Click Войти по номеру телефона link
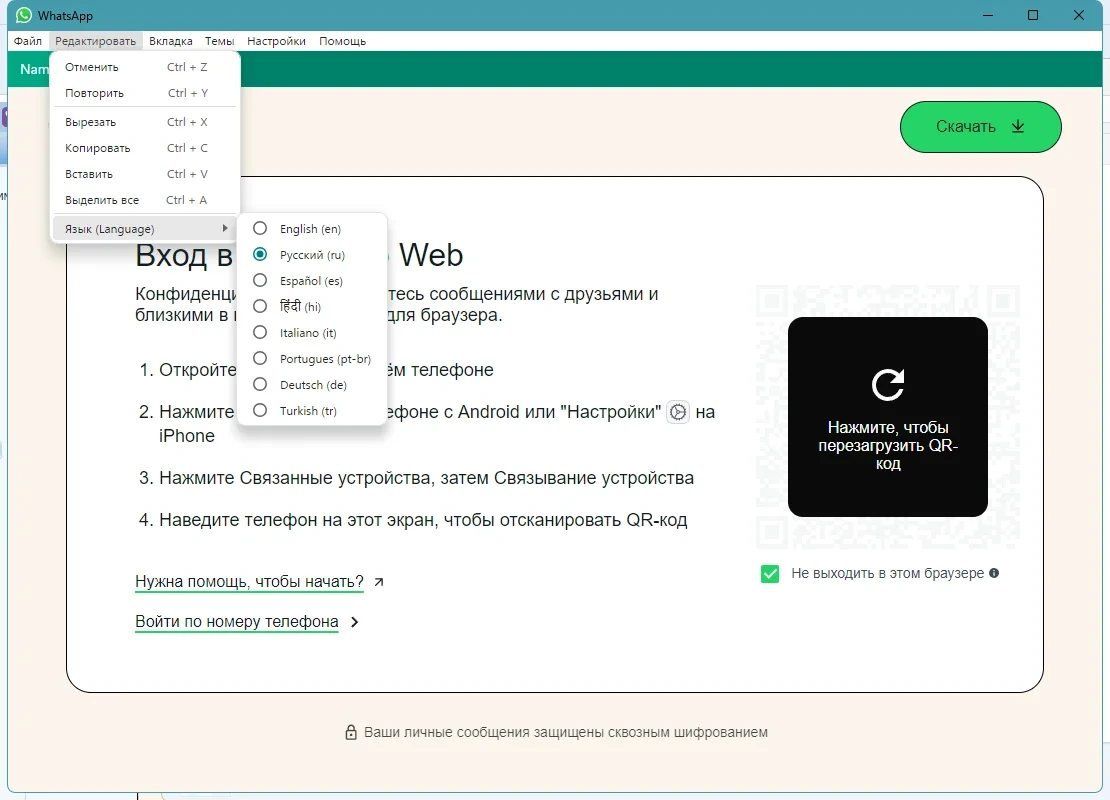Image resolution: width=1110 pixels, height=800 pixels. (236, 622)
